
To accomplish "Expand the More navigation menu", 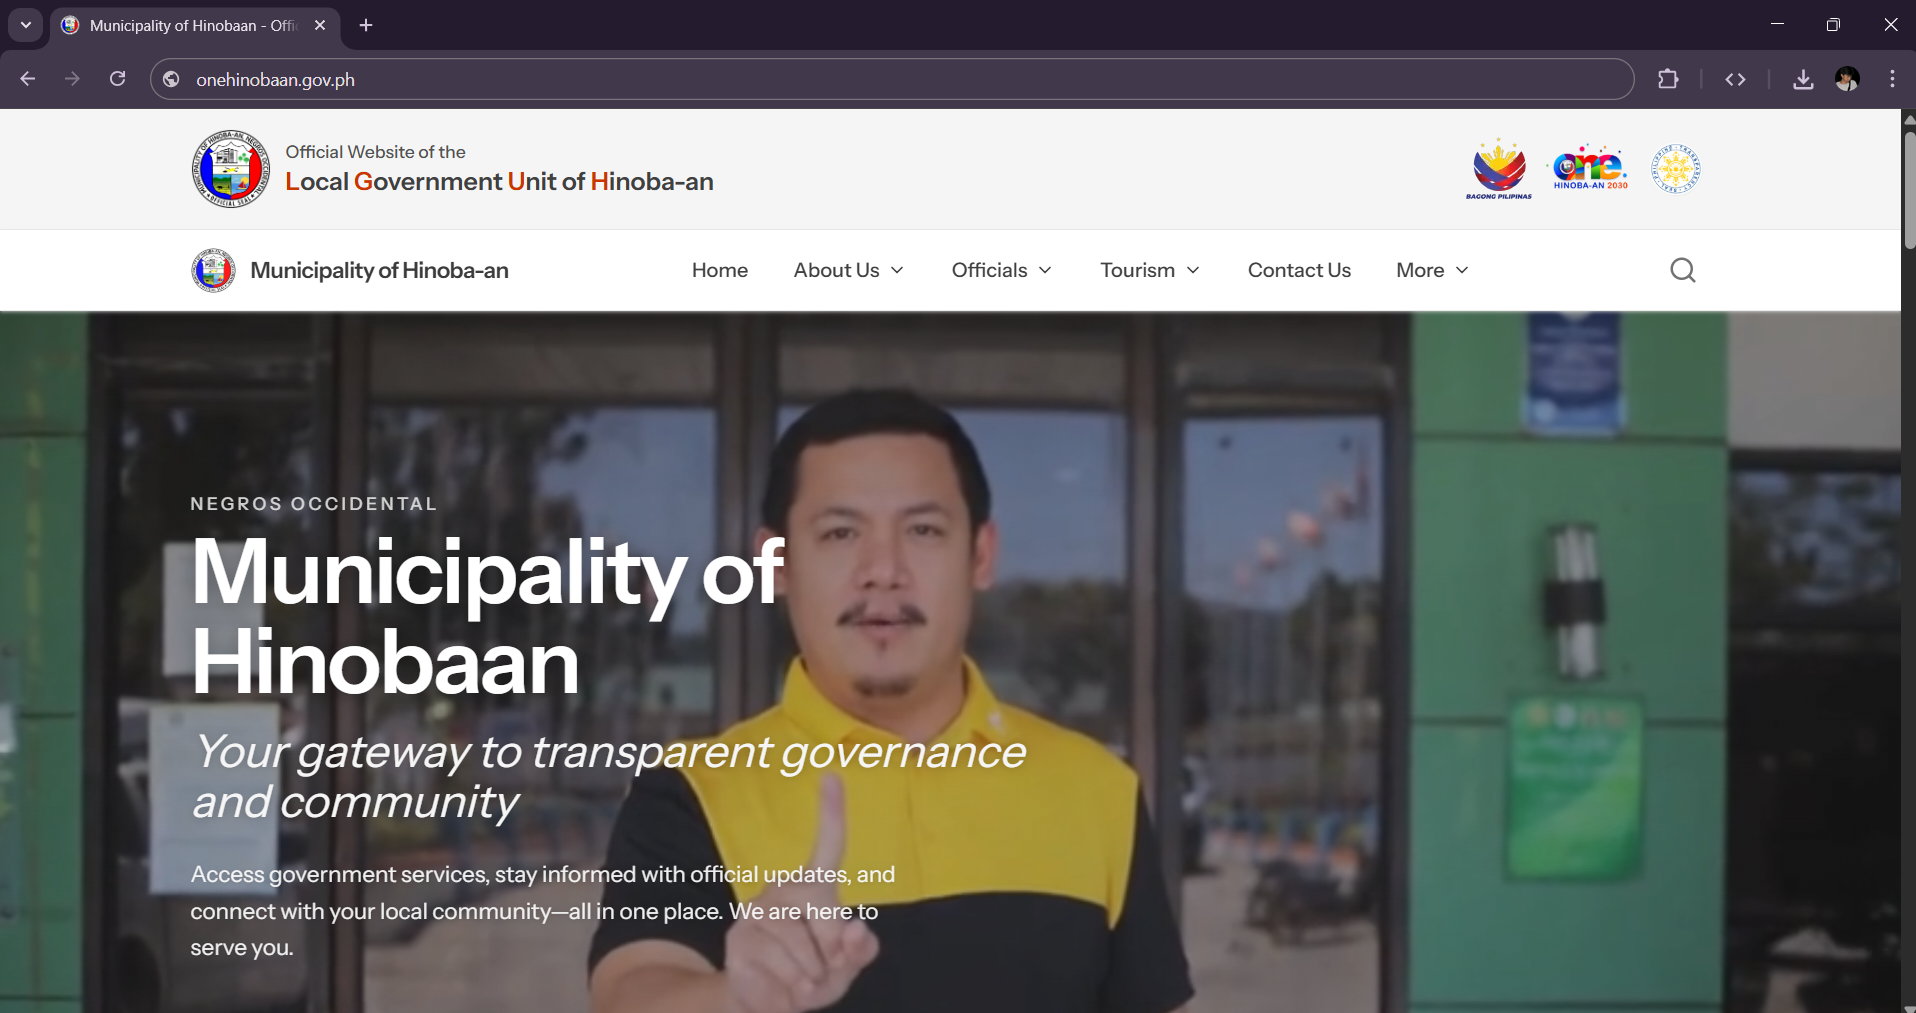I will click(1432, 270).
